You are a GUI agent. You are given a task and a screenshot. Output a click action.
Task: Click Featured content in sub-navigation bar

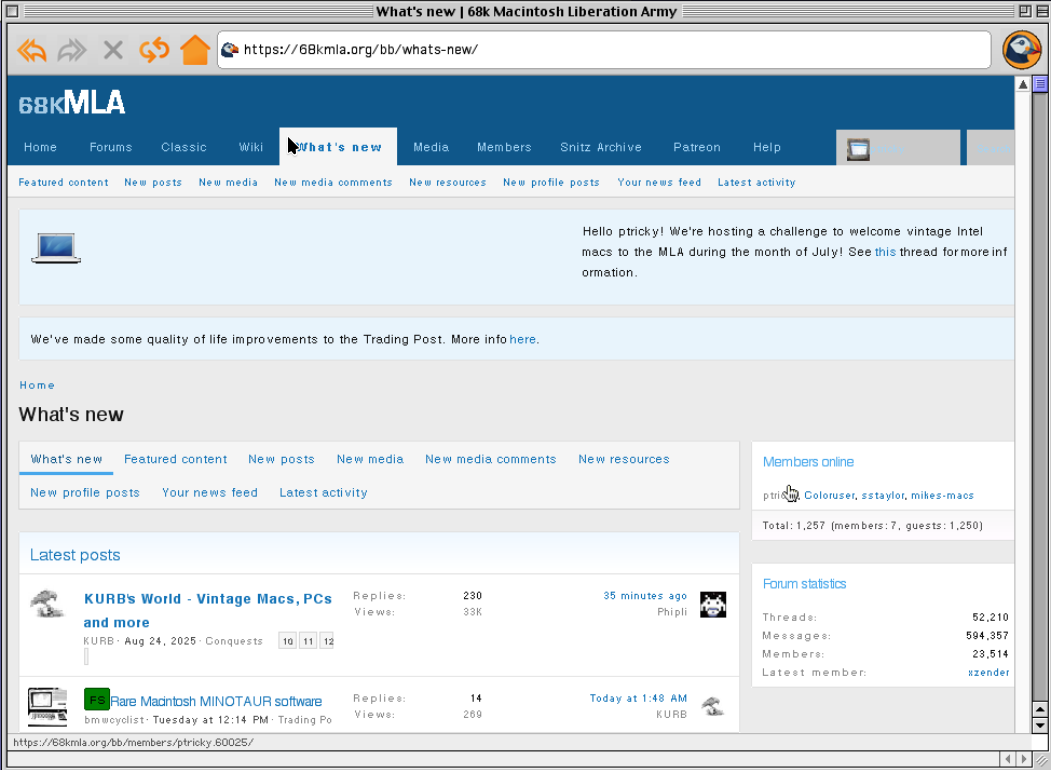[63, 182]
